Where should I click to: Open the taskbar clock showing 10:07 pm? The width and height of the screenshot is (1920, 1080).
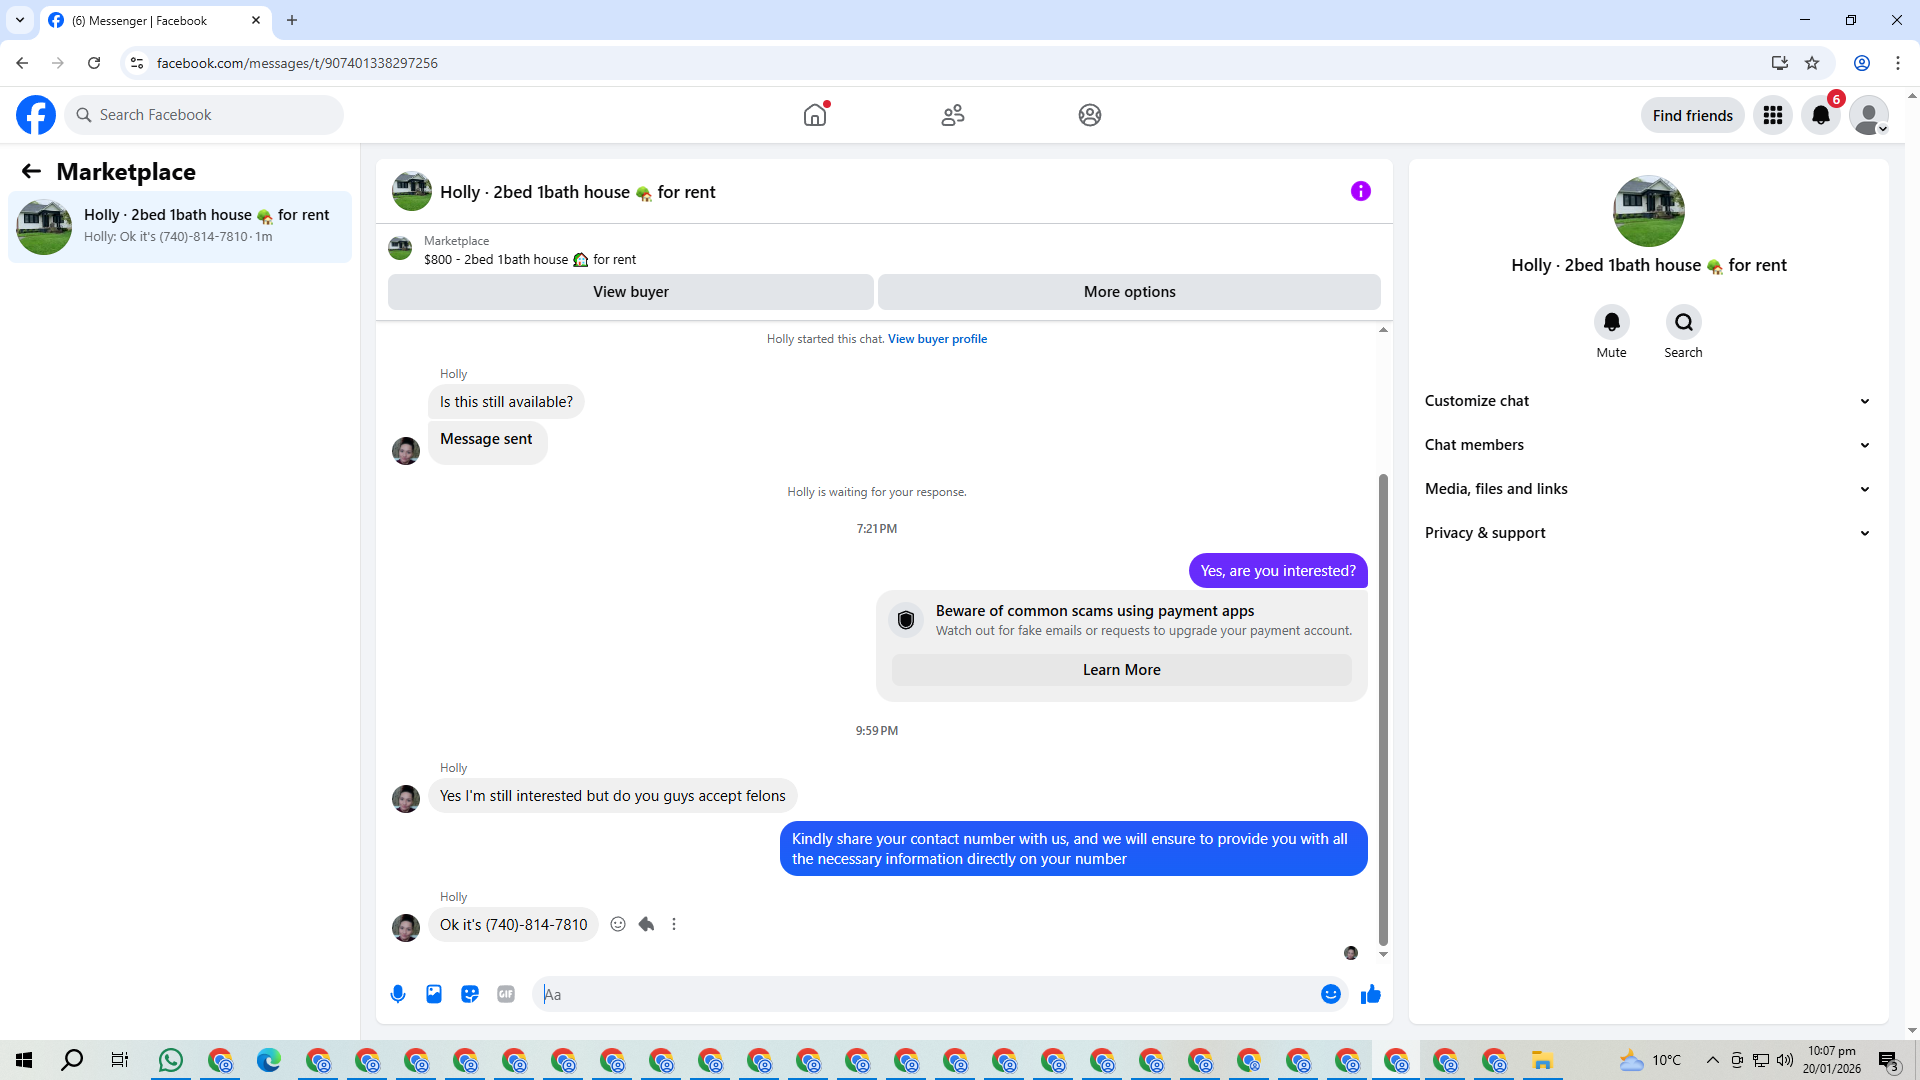click(1831, 1060)
